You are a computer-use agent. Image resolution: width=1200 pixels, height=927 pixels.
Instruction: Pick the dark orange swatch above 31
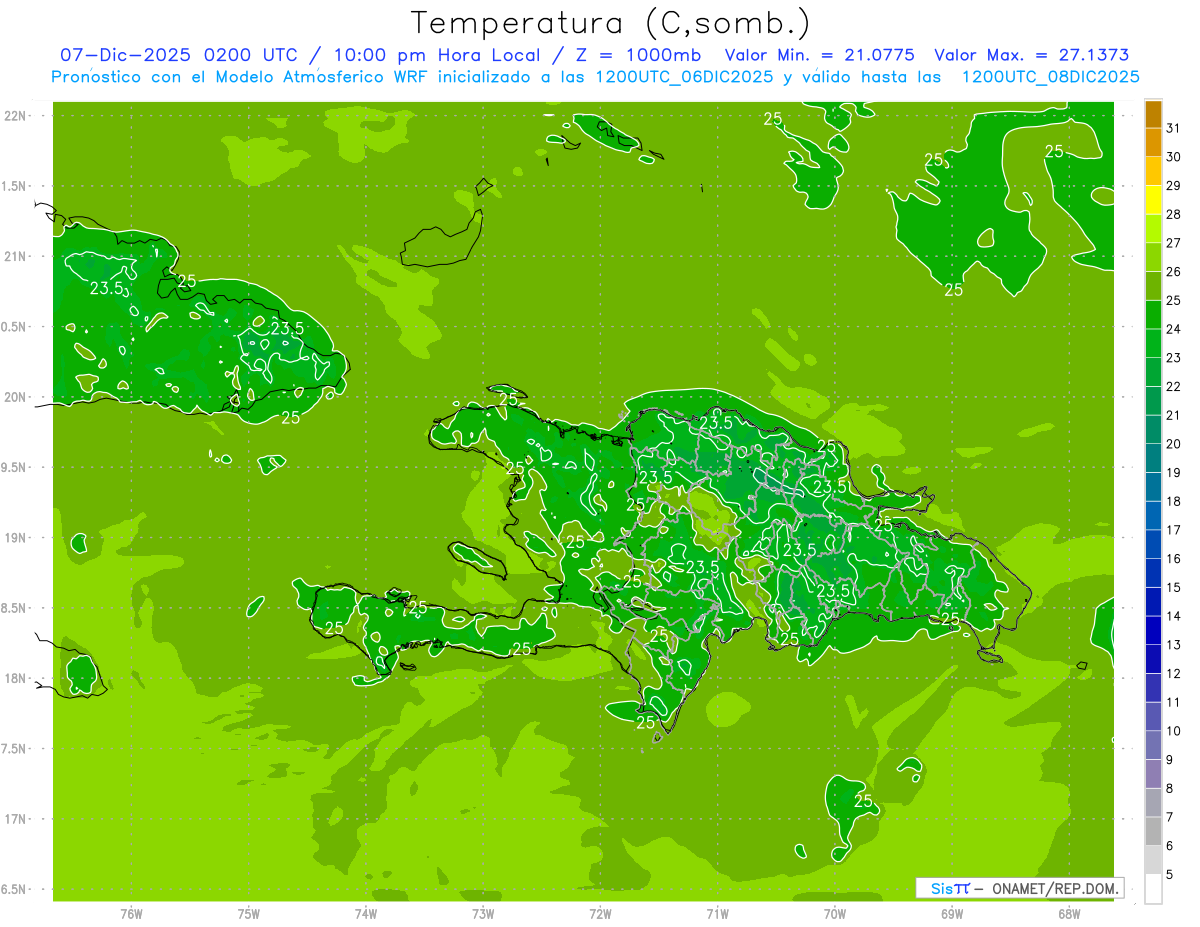1153,114
